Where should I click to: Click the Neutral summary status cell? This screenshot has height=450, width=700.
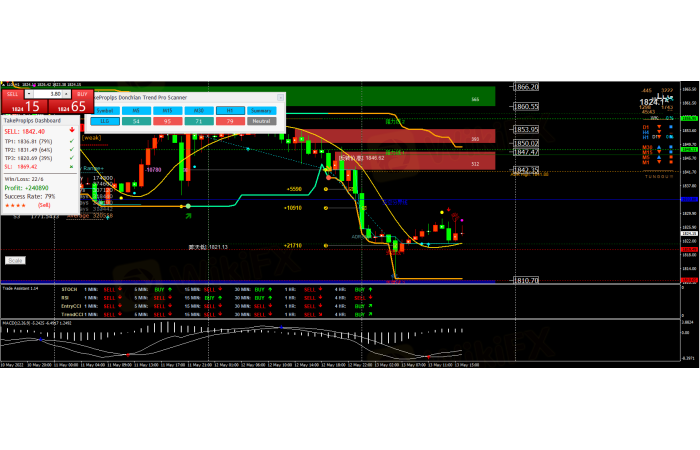(261, 121)
